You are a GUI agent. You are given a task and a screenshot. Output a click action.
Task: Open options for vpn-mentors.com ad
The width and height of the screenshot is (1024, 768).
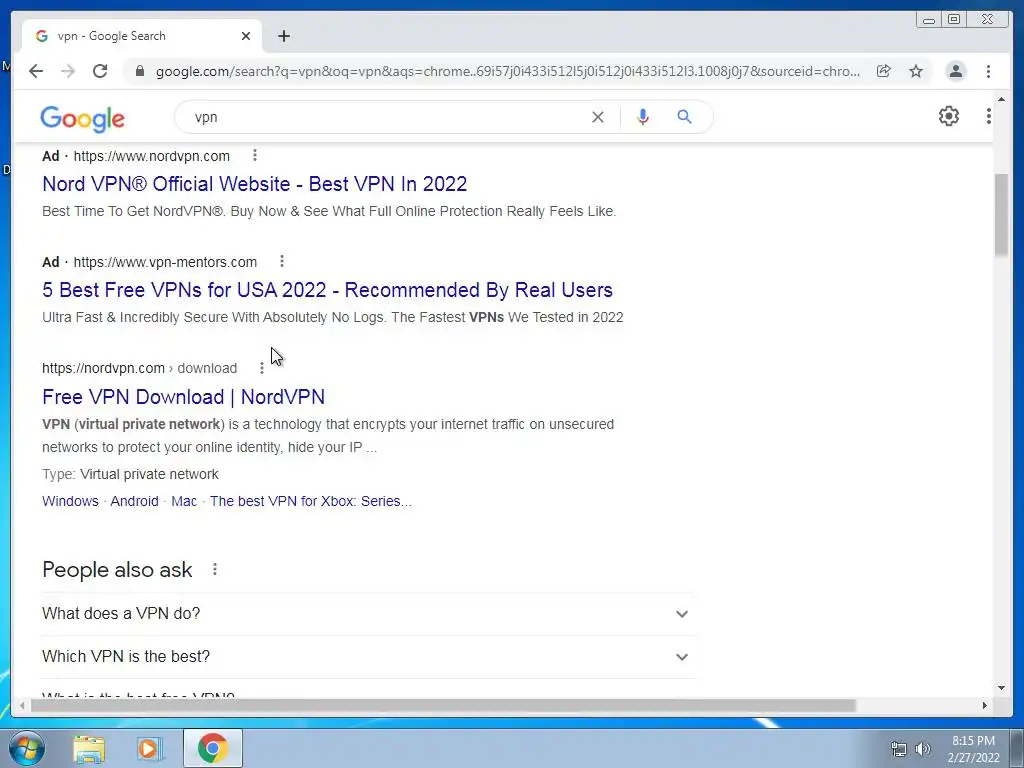(281, 261)
